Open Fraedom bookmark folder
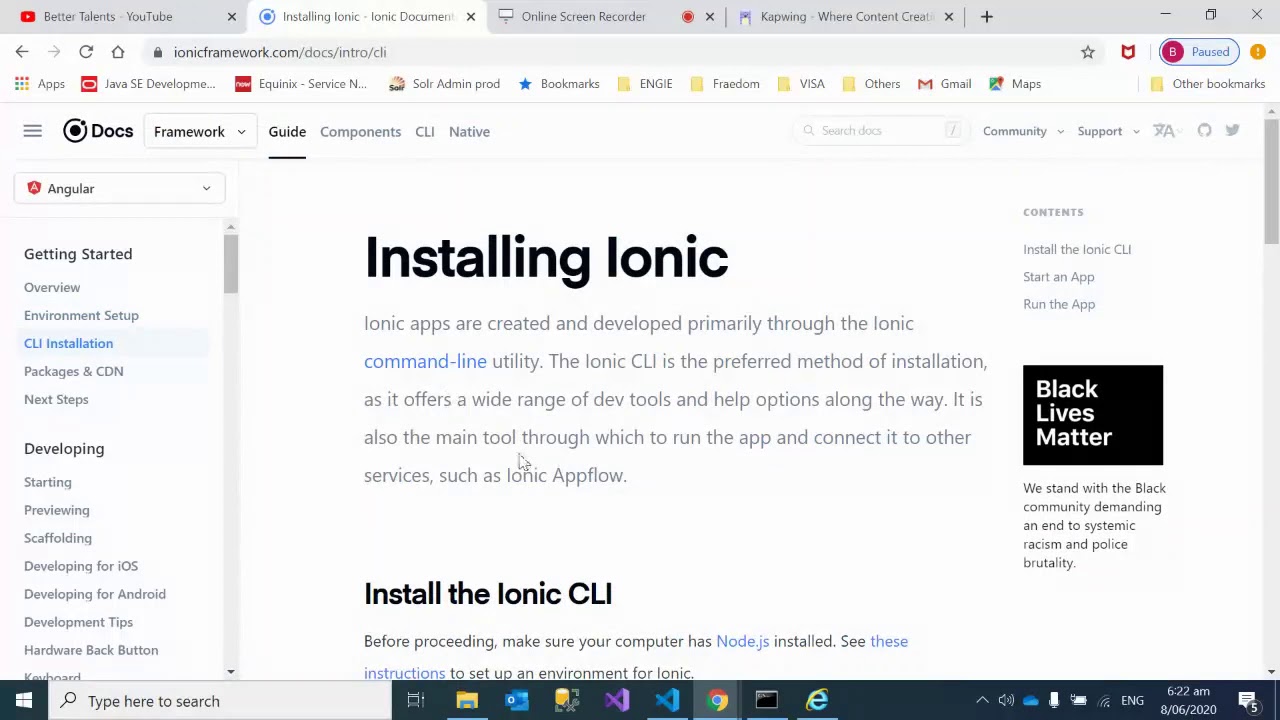Screen dimensions: 1280x720 pos(725,84)
